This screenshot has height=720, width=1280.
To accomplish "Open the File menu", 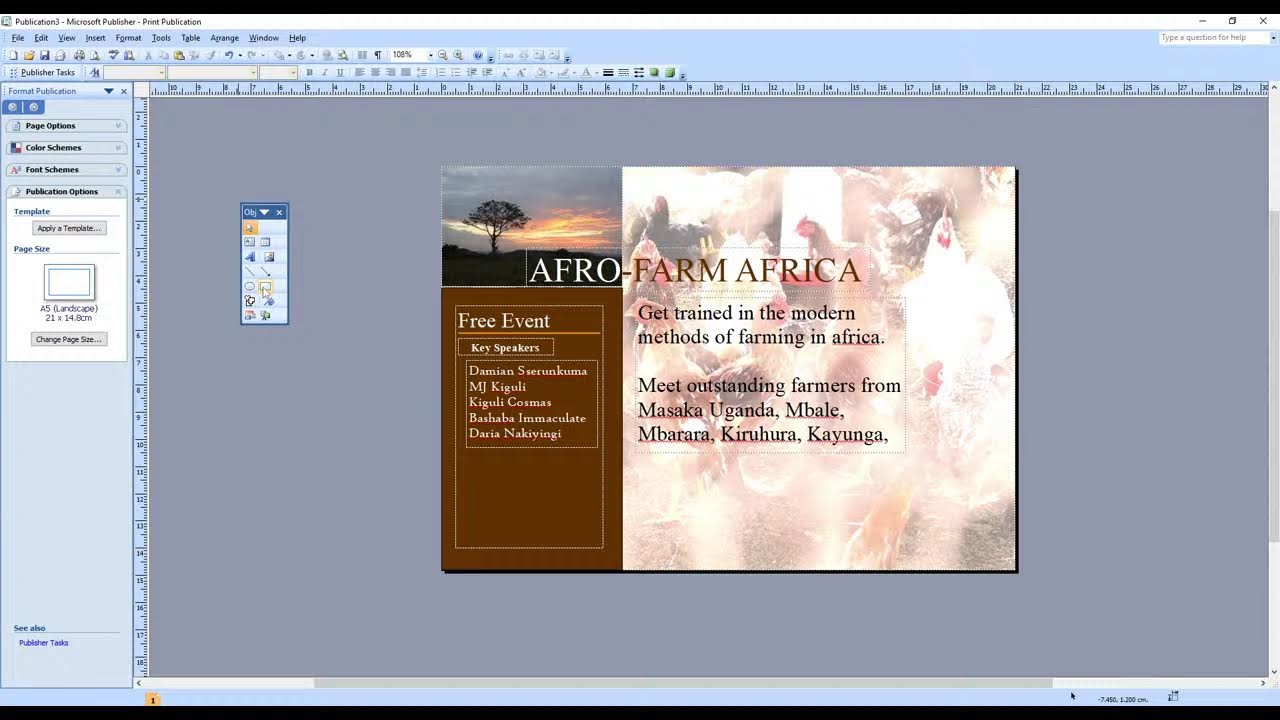I will point(18,38).
